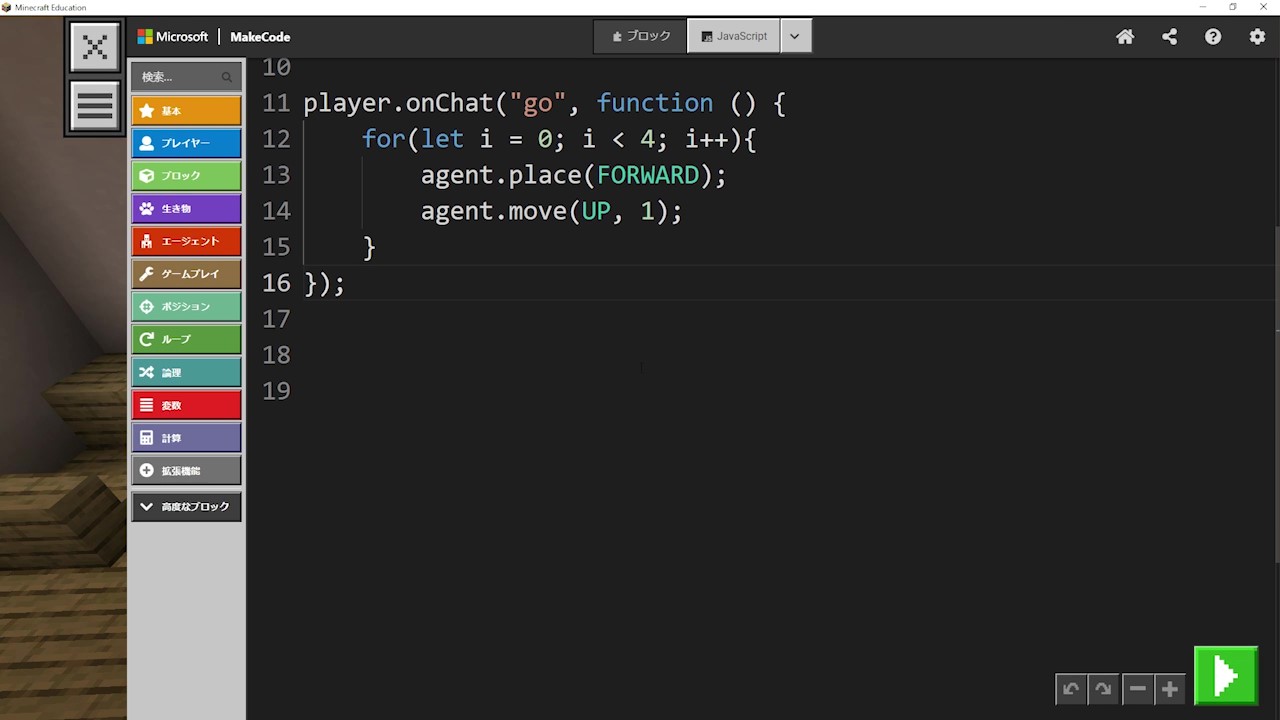Toggle the hamburger menu panel button
Viewport: 1280px width, 720px height.
(95, 105)
